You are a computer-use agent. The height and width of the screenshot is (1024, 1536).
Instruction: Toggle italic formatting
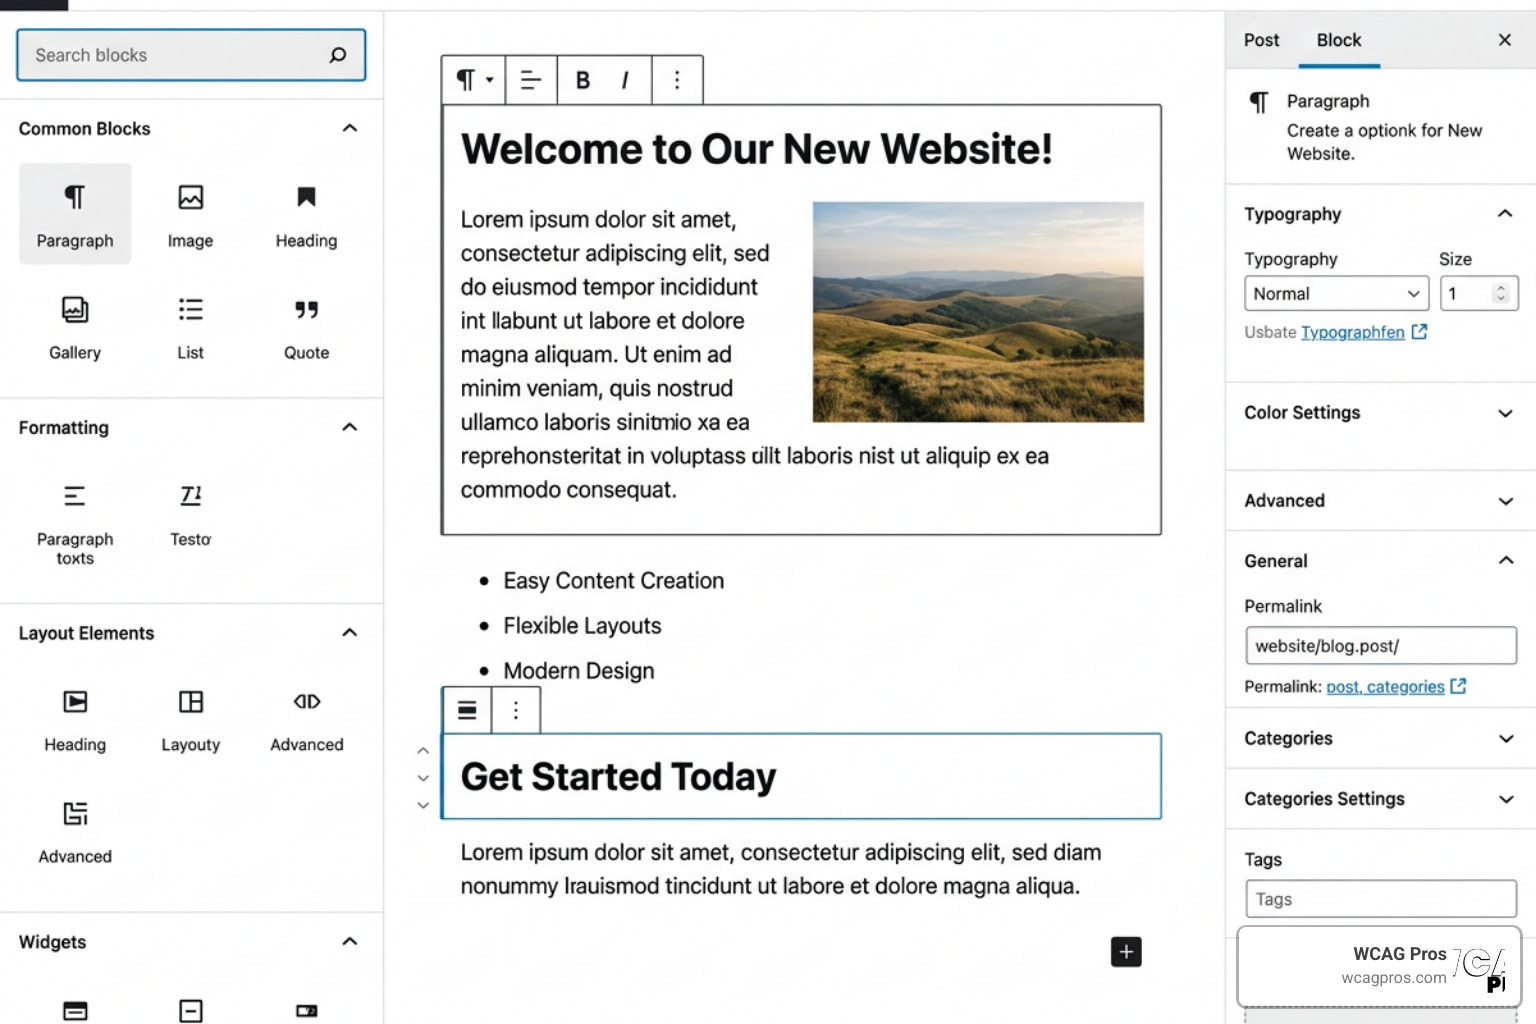click(x=625, y=80)
